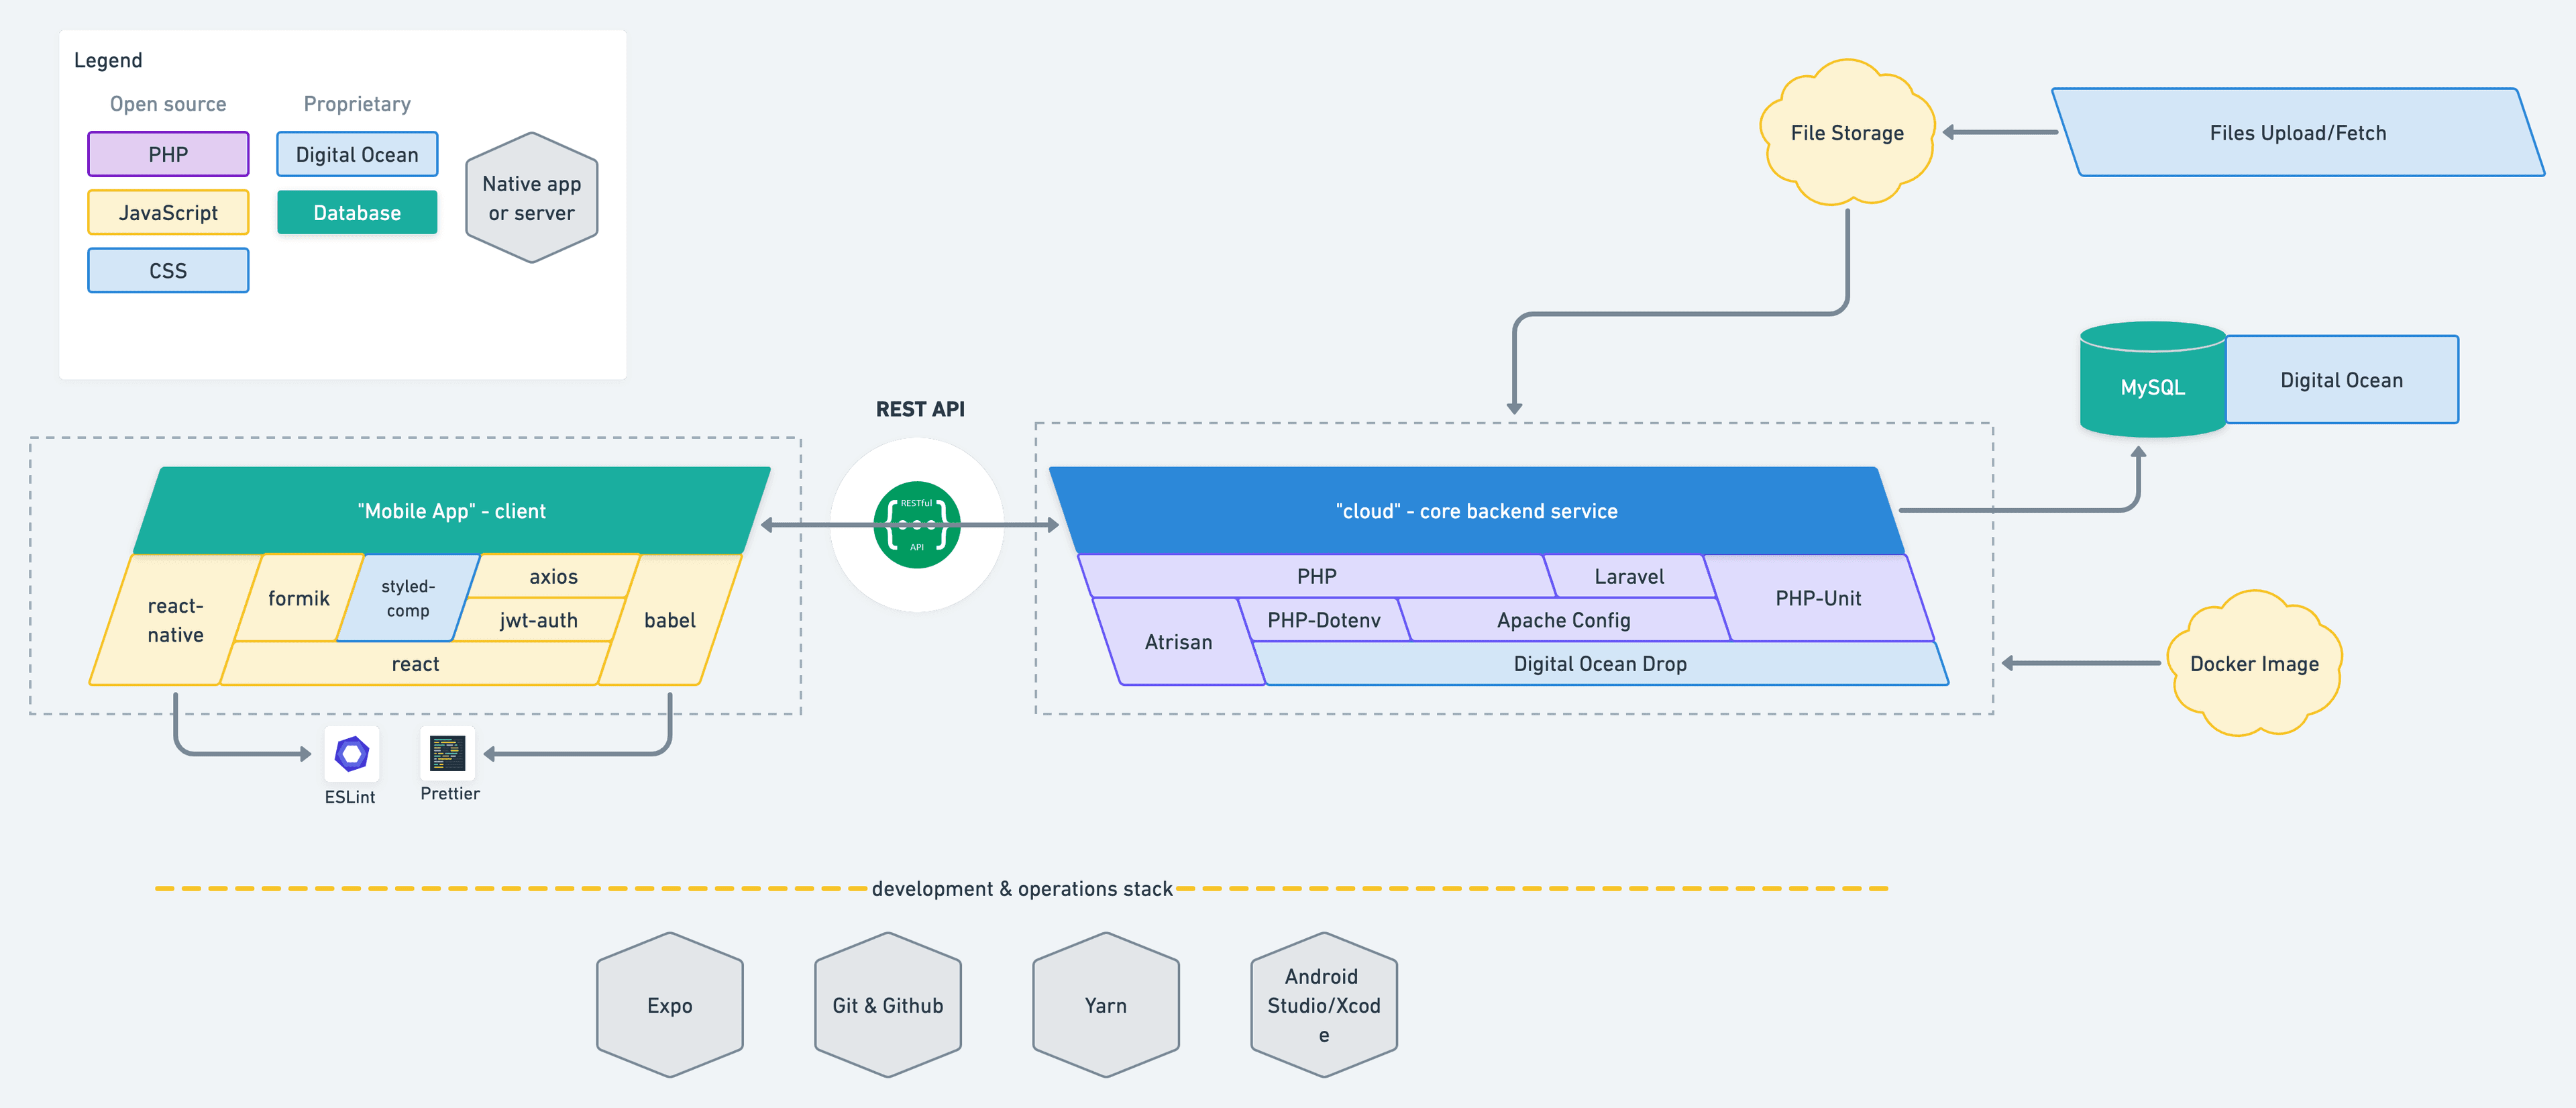Select the Digital Ocean Drop block
Image resolution: width=2576 pixels, height=1108 pixels.
tap(1599, 664)
